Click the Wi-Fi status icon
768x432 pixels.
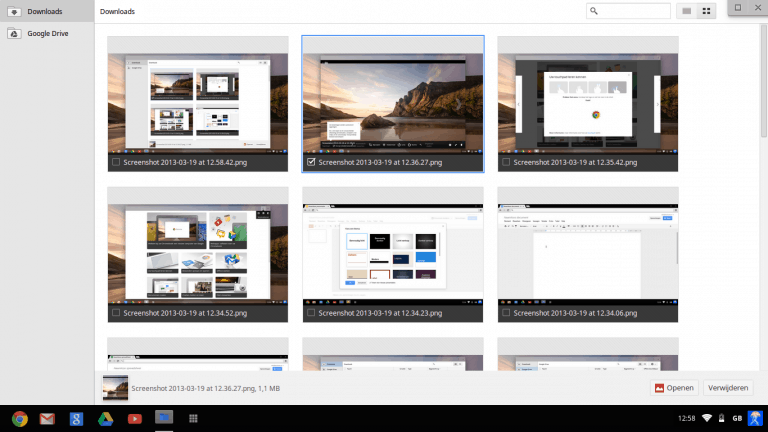click(707, 418)
